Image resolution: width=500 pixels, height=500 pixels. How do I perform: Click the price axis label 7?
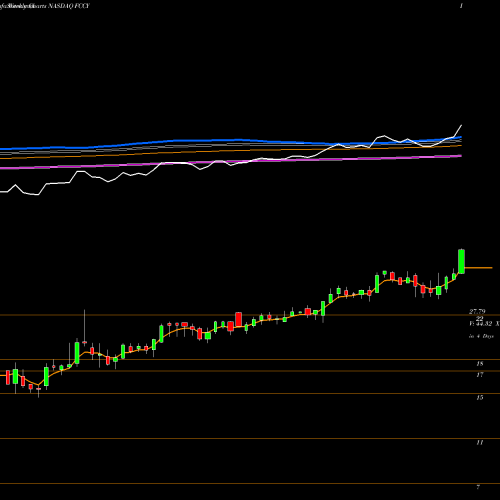point(478,487)
